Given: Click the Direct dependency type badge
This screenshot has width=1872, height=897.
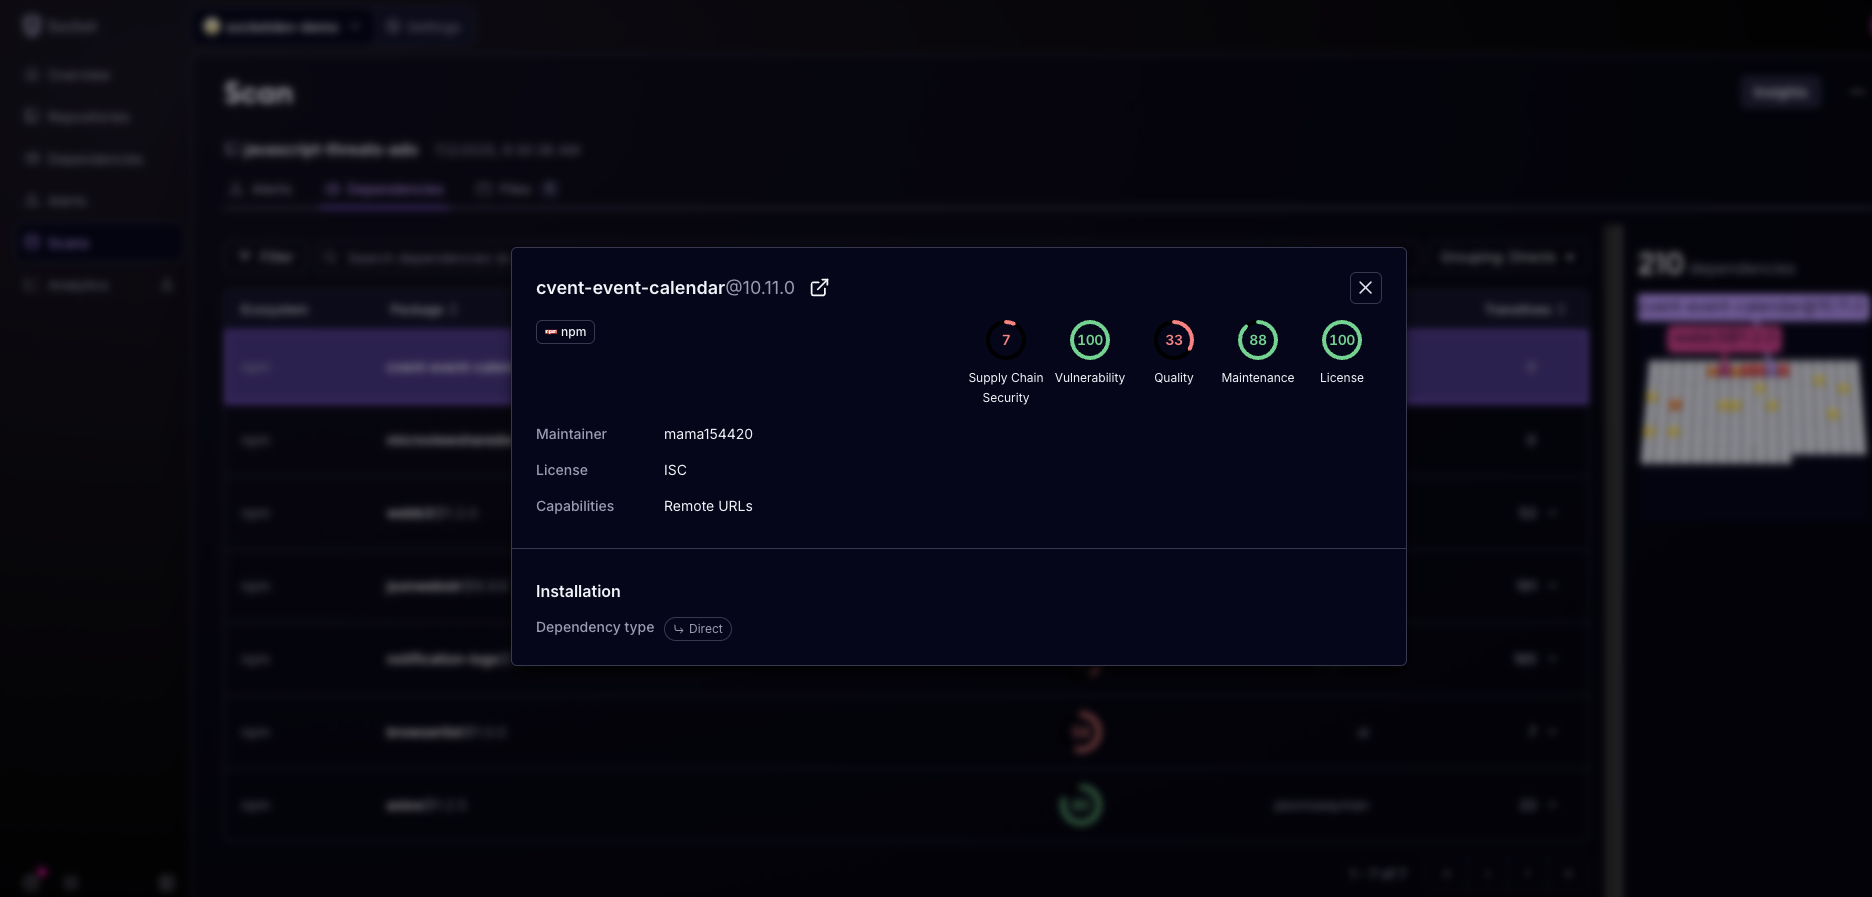Looking at the screenshot, I should [x=698, y=629].
